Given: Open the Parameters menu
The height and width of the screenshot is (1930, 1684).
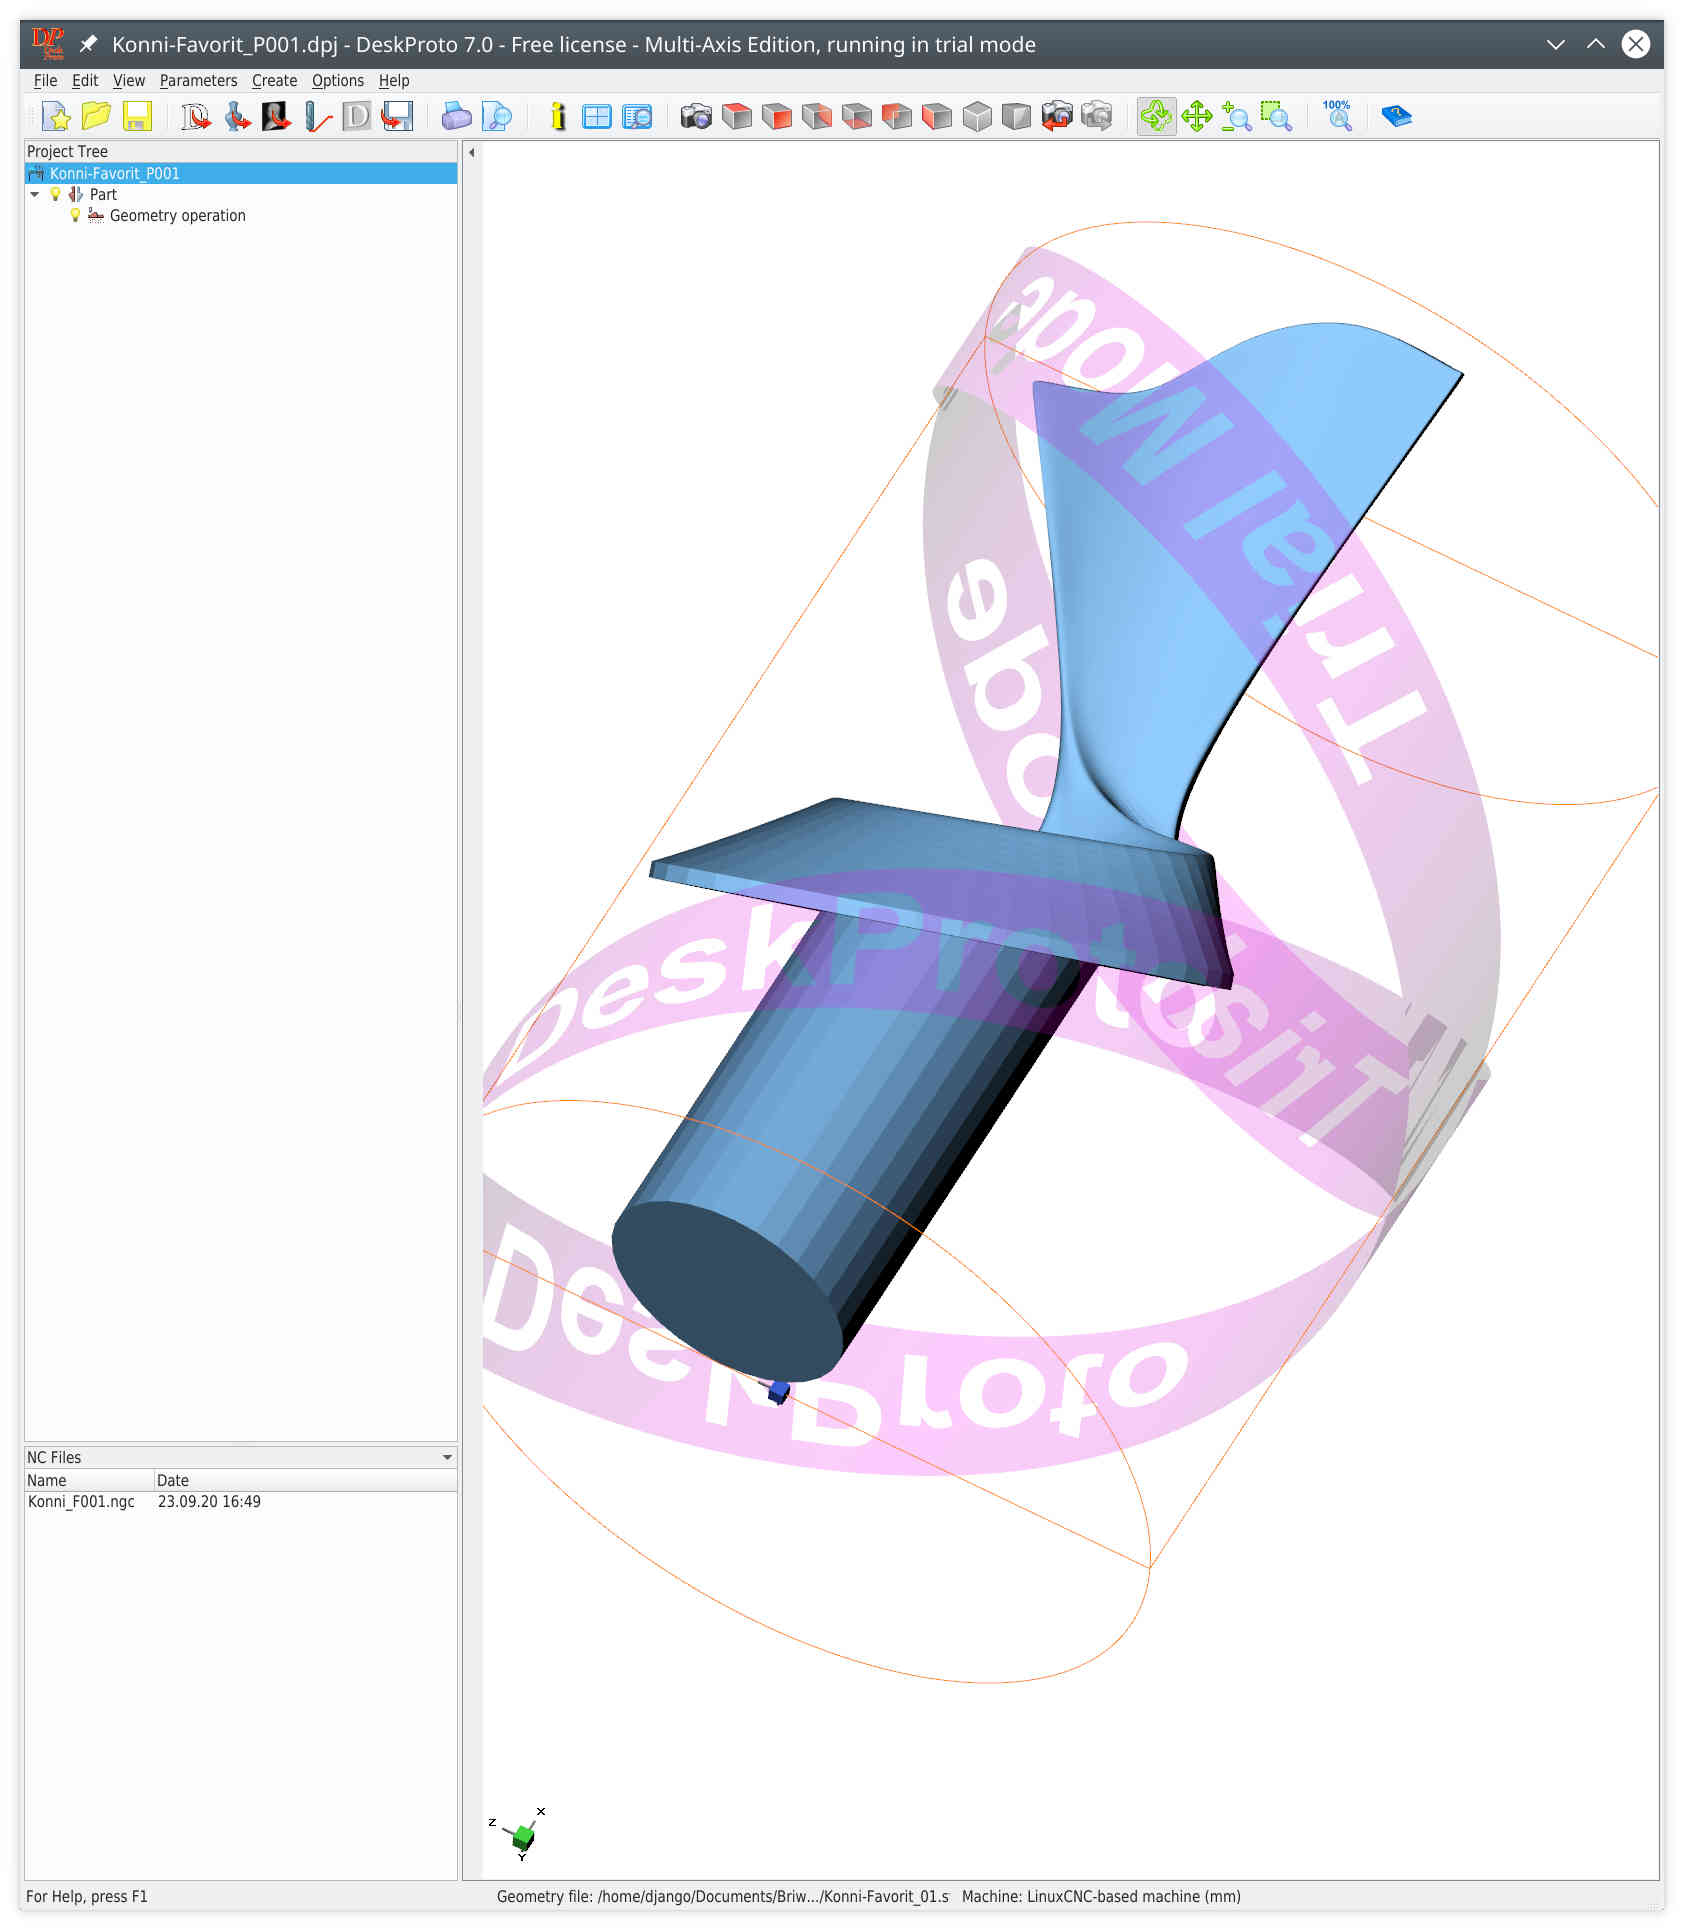Looking at the screenshot, I should coord(198,80).
